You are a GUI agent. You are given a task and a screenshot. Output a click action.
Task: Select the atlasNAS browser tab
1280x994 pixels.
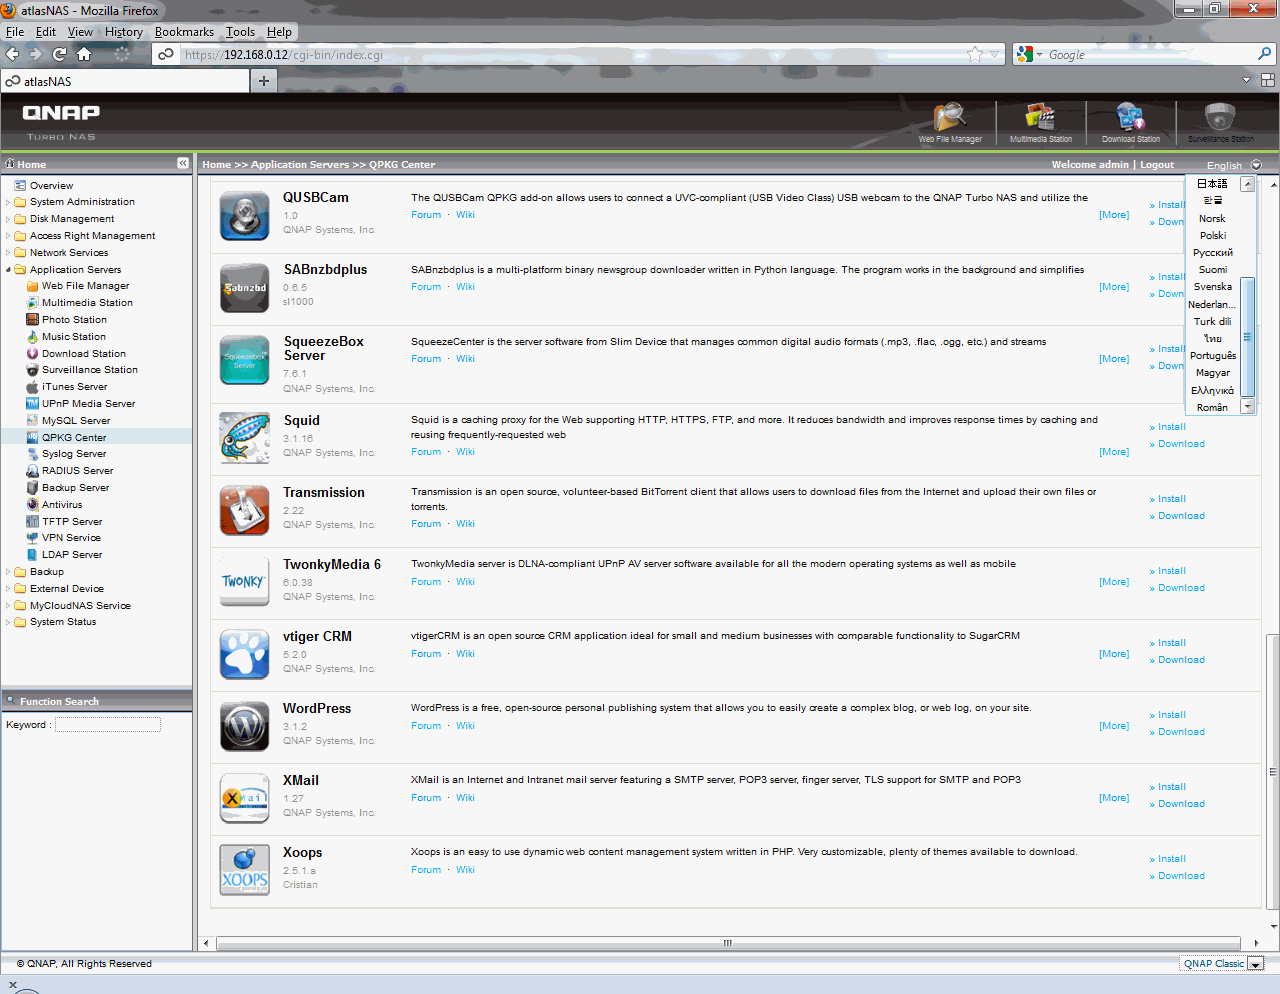tap(125, 81)
